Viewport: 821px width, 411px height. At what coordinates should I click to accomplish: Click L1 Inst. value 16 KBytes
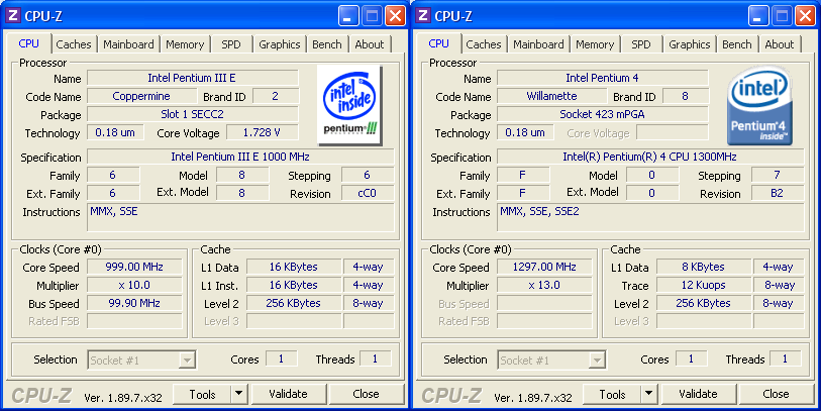[293, 285]
